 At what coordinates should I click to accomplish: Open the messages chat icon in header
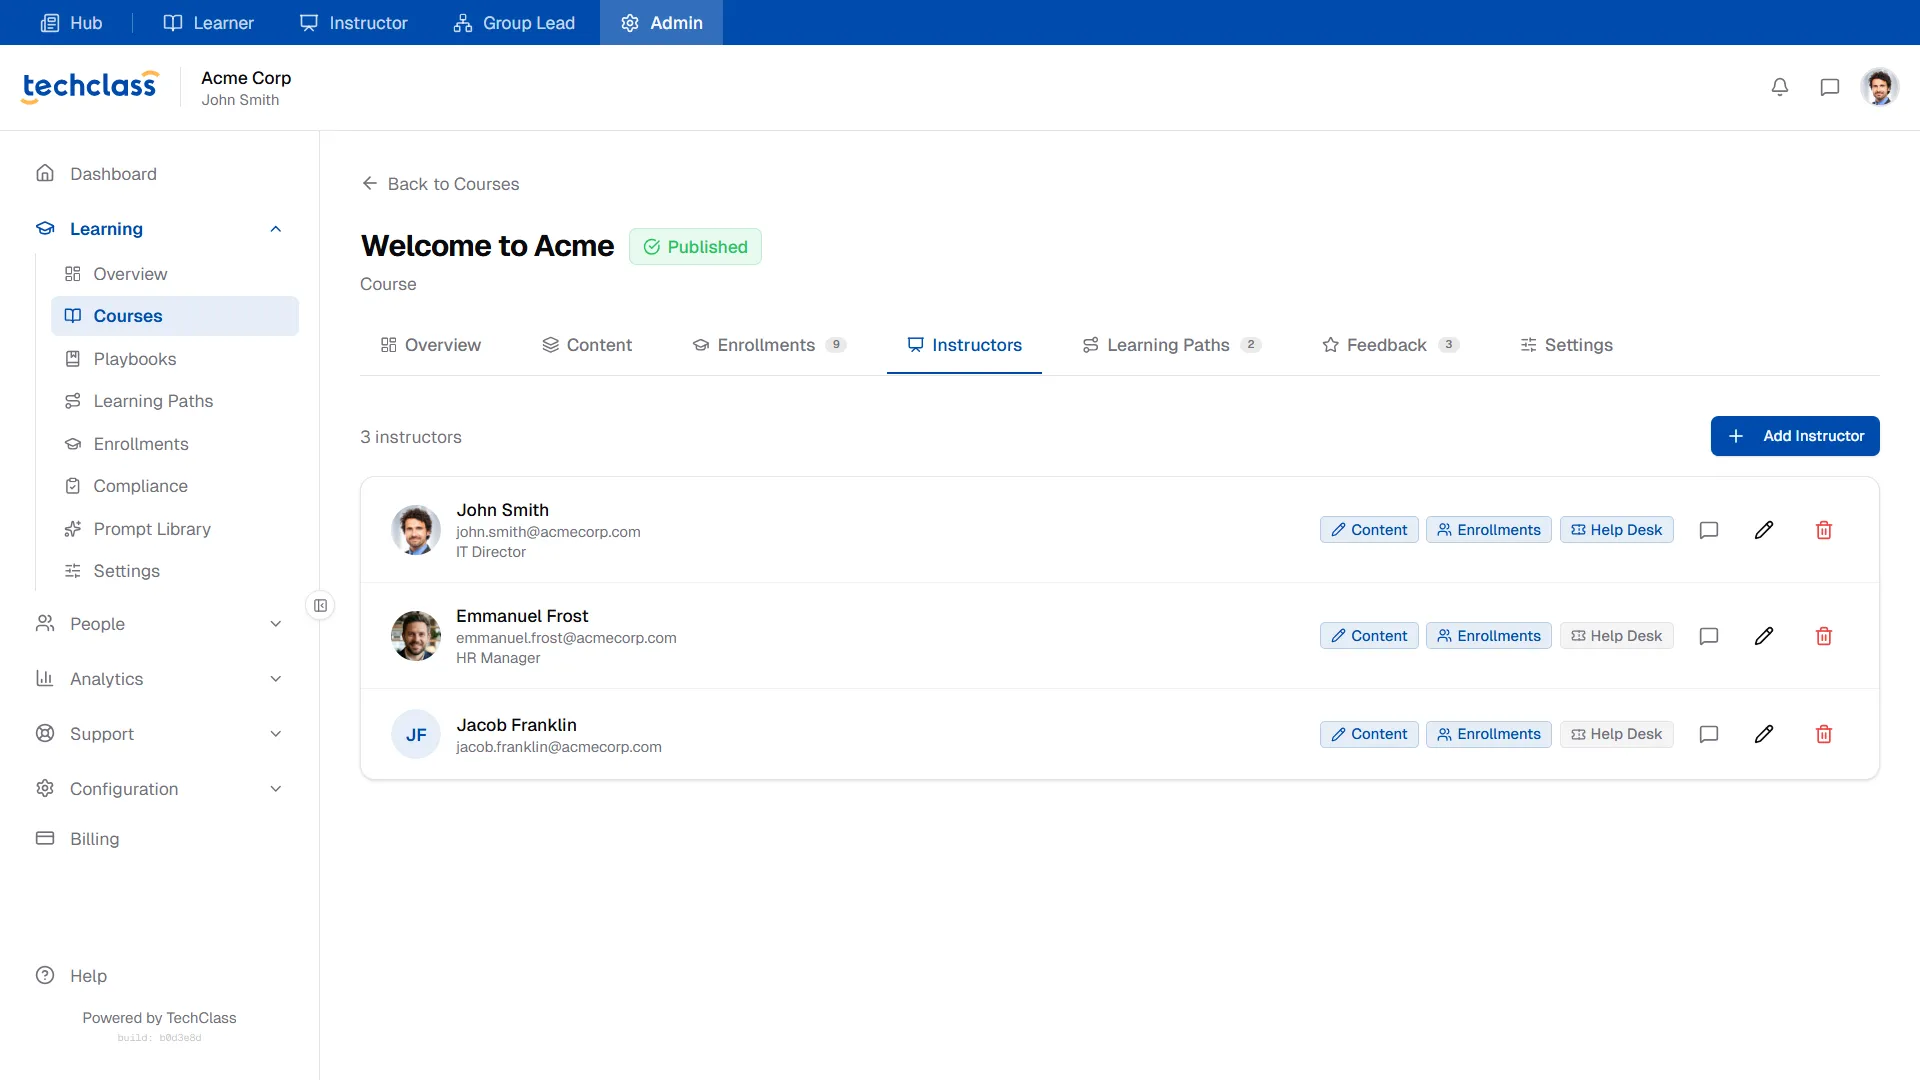tap(1830, 87)
